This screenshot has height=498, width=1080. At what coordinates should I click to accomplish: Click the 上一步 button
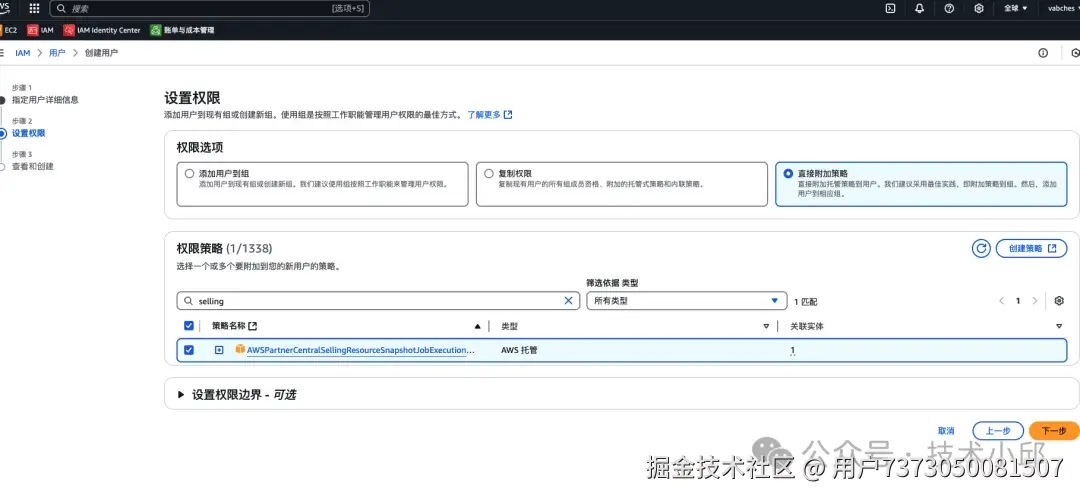click(x=997, y=430)
